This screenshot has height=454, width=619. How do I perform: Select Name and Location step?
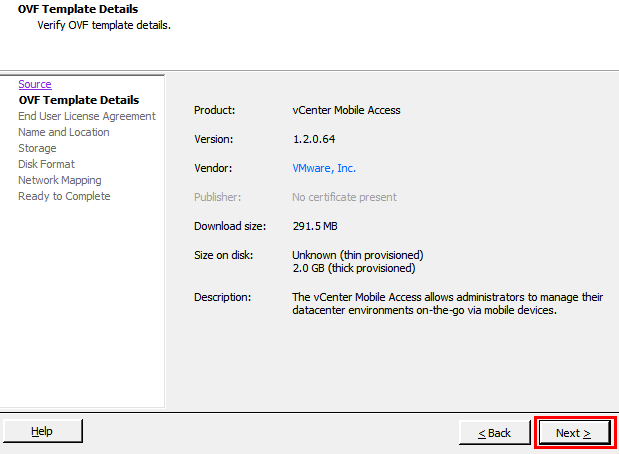coord(64,132)
